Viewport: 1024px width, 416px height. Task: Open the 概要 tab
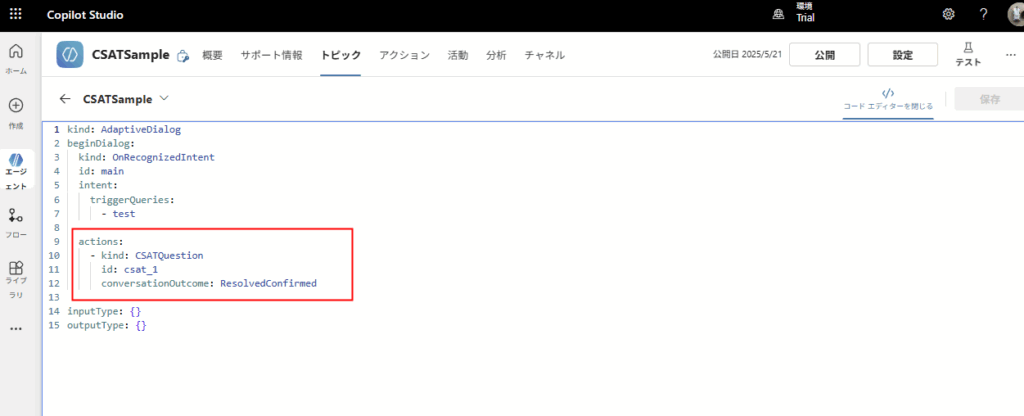pos(212,56)
